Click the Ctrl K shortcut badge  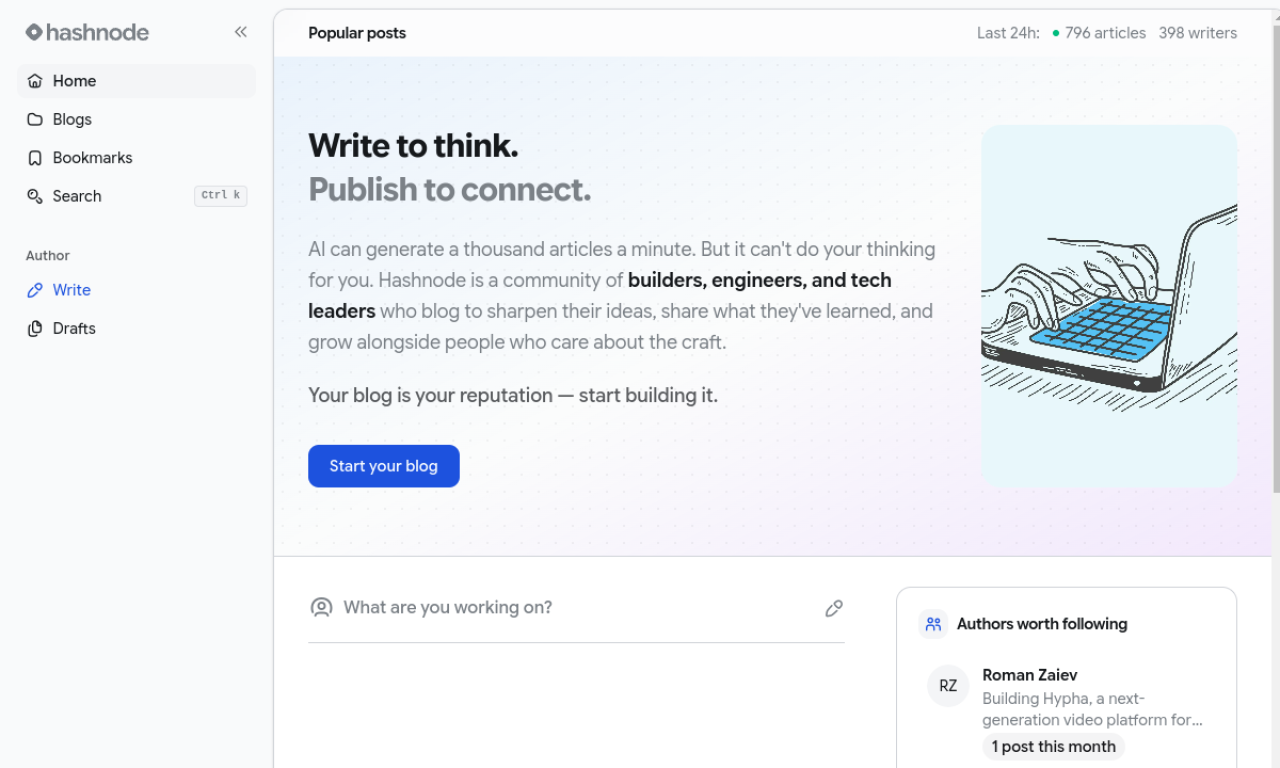220,196
